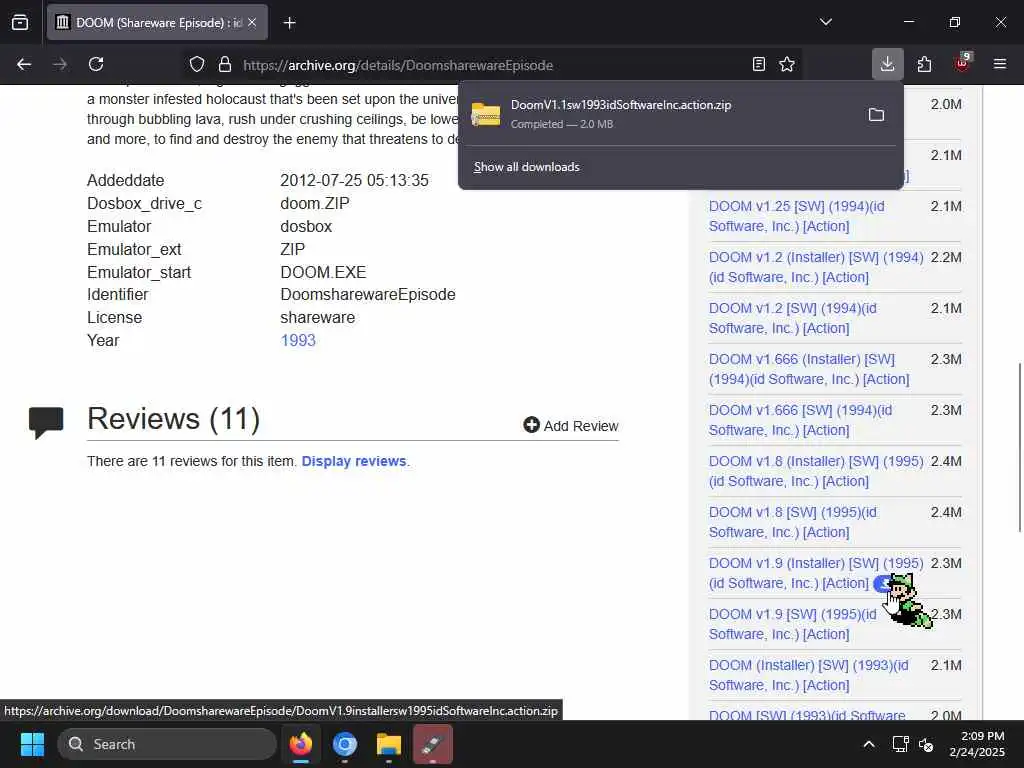Click the muted volume tray icon
This screenshot has height=768, width=1024.
click(x=926, y=744)
